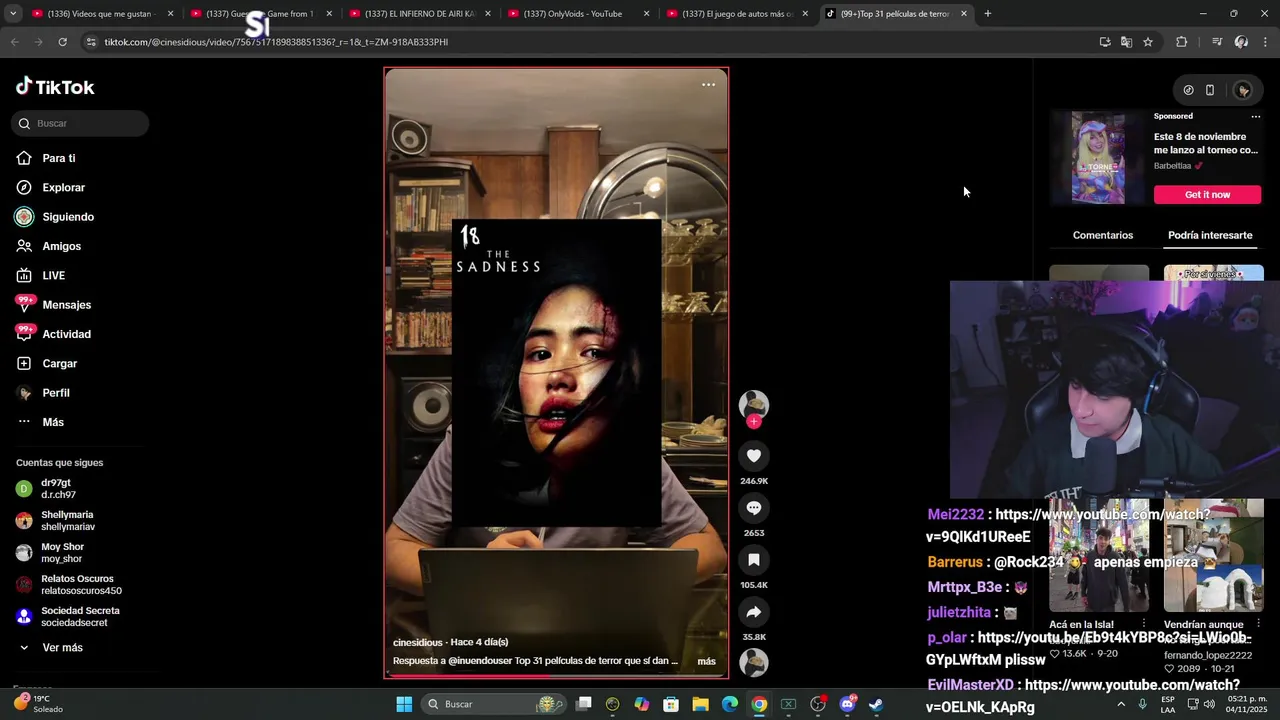
Task: Open the profile avatar in the top-right header
Action: coord(1243,90)
